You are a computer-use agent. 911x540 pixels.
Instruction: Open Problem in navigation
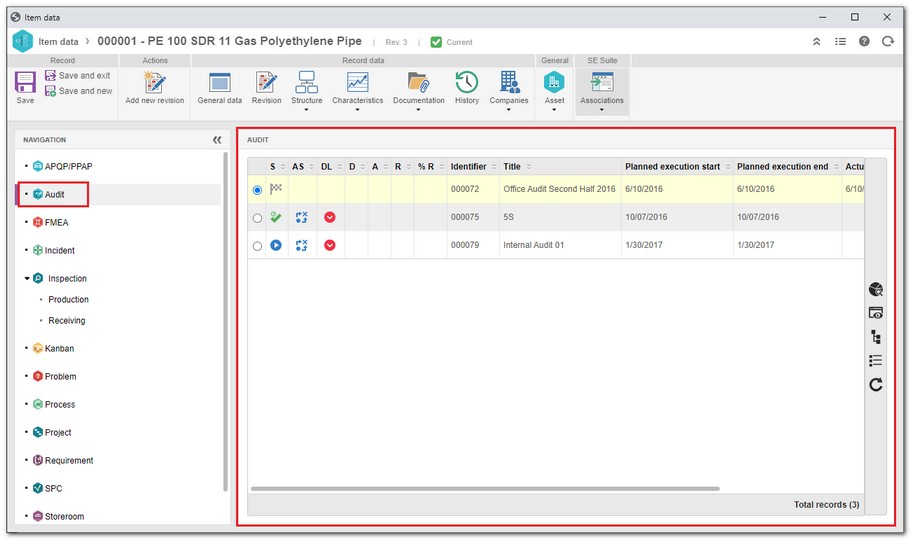coord(55,376)
